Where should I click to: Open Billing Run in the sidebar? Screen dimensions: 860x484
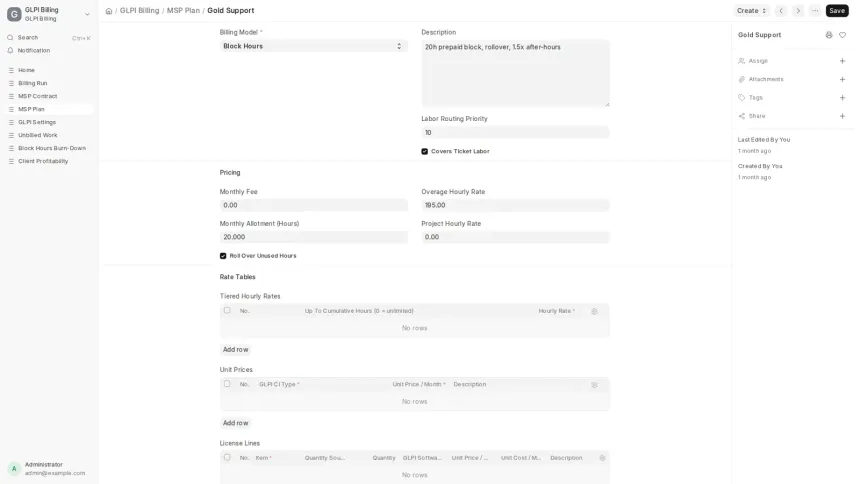click(49, 83)
